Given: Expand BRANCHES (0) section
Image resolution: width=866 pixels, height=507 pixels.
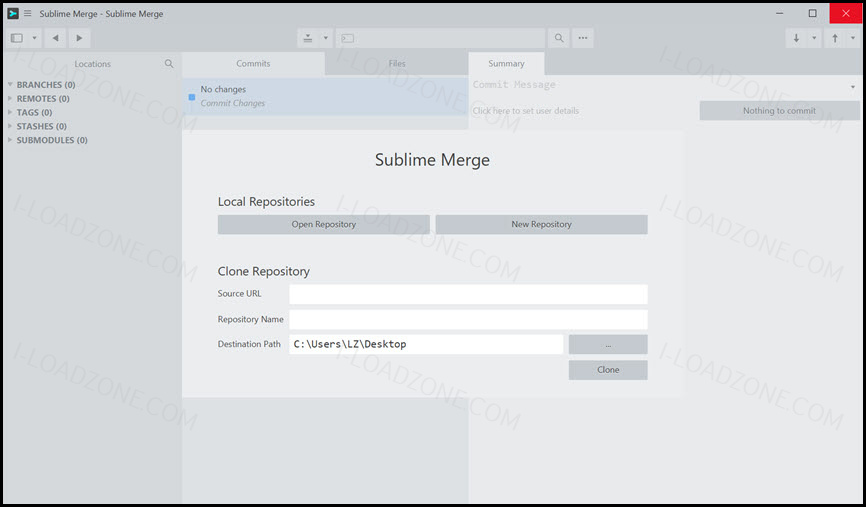Looking at the screenshot, I should tap(46, 84).
